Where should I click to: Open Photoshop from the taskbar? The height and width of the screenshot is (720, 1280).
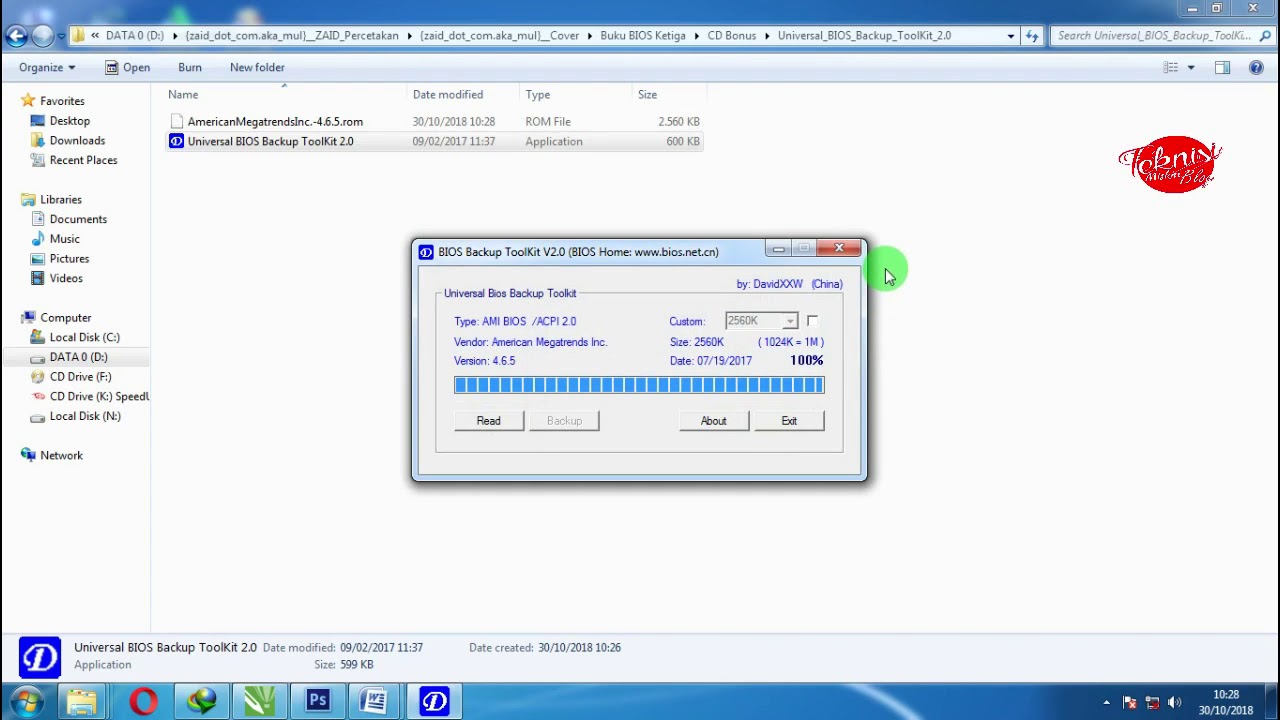point(318,701)
